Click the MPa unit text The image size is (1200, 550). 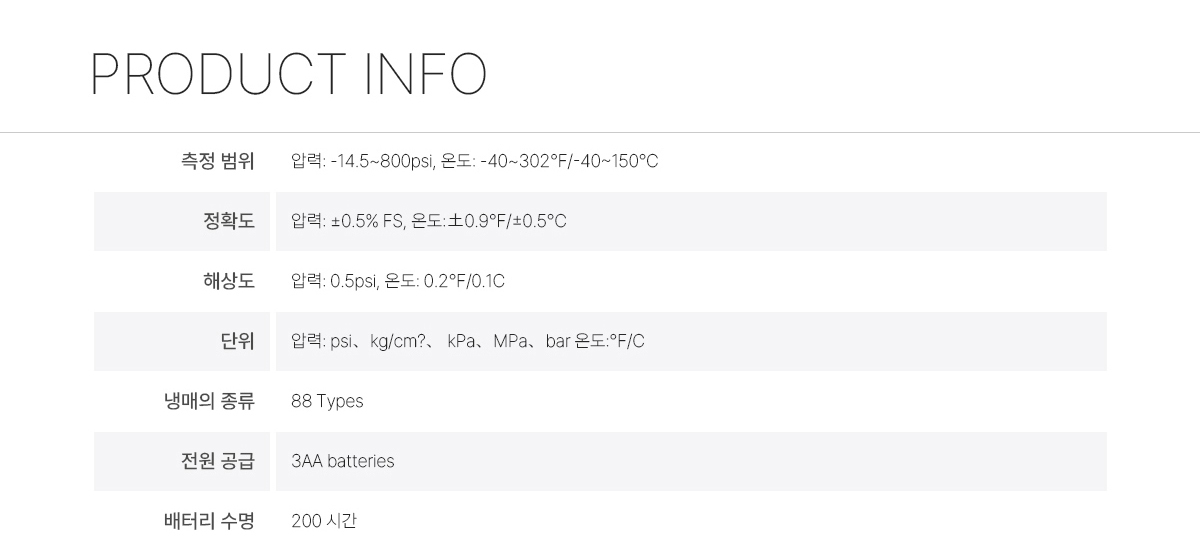tap(510, 341)
